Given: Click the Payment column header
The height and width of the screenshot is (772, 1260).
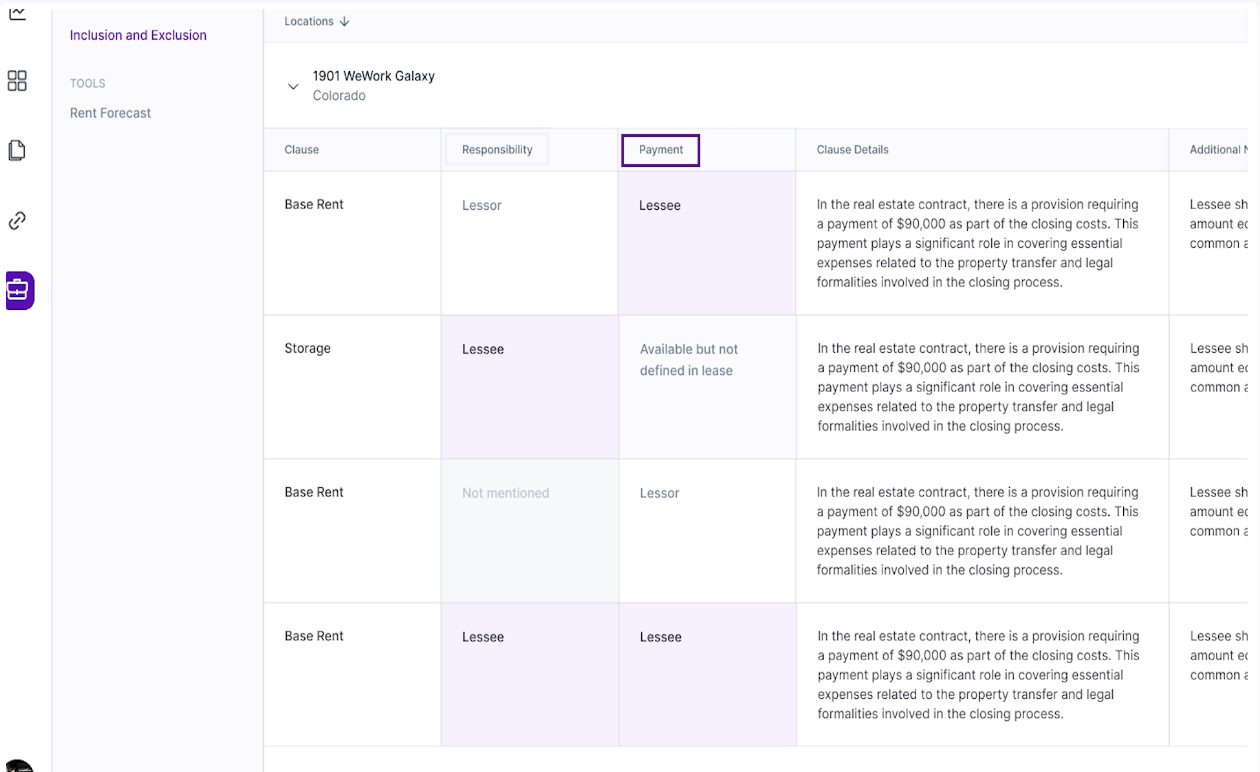Looking at the screenshot, I should click(x=660, y=150).
